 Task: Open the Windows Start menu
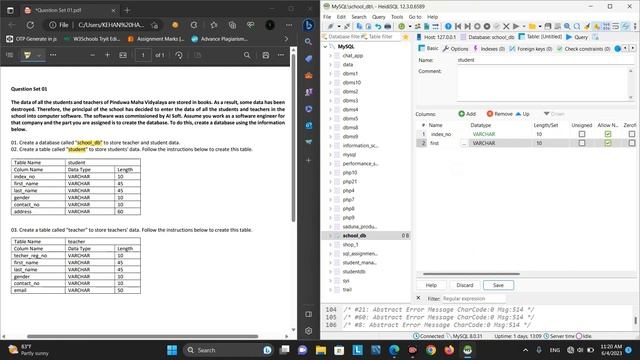(172, 350)
